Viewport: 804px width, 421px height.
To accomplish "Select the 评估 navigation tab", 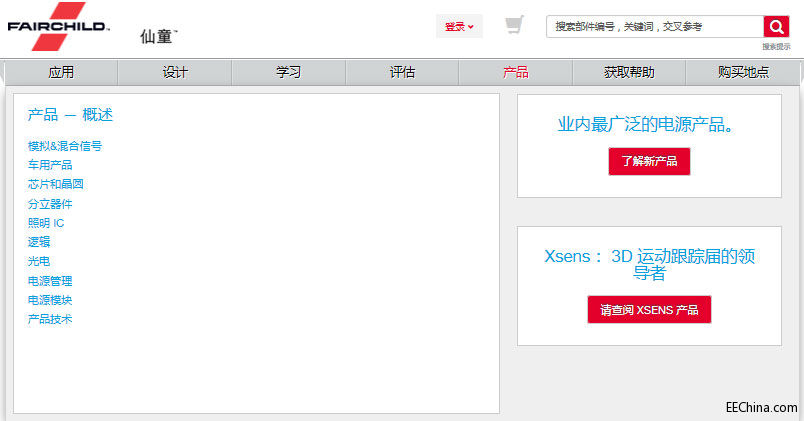I will pos(402,73).
